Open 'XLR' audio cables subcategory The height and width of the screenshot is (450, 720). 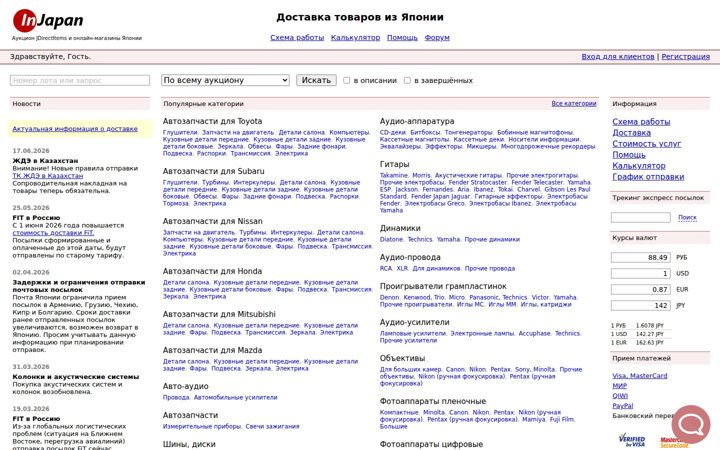pos(402,269)
